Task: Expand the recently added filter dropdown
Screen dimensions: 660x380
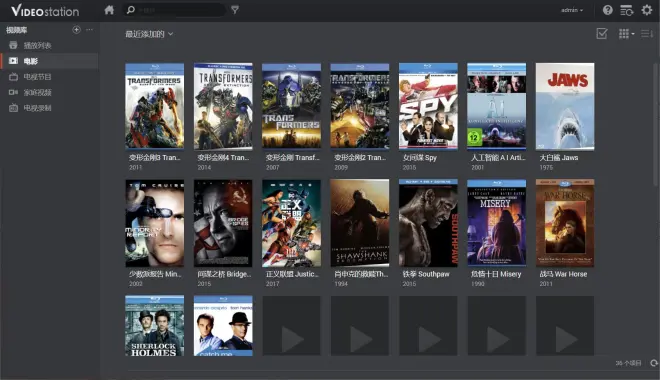Action: 149,34
